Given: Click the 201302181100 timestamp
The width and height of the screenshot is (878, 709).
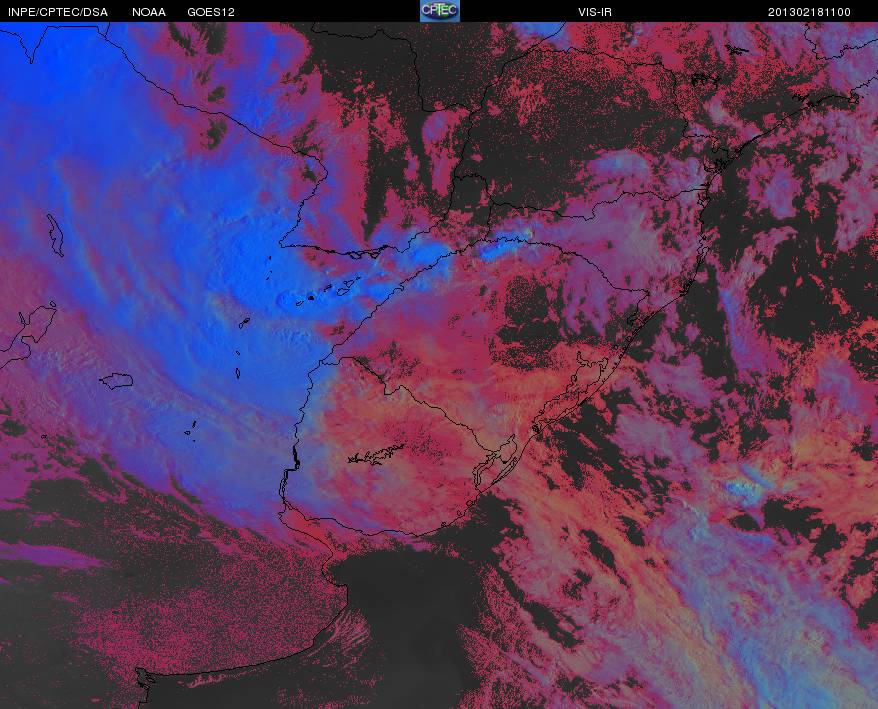Looking at the screenshot, I should click(x=809, y=12).
